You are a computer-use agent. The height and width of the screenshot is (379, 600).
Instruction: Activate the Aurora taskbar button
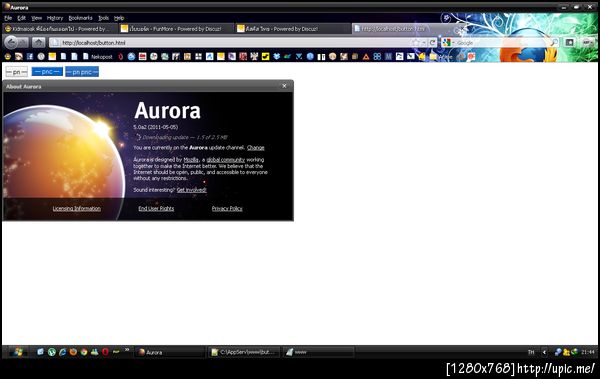170,352
